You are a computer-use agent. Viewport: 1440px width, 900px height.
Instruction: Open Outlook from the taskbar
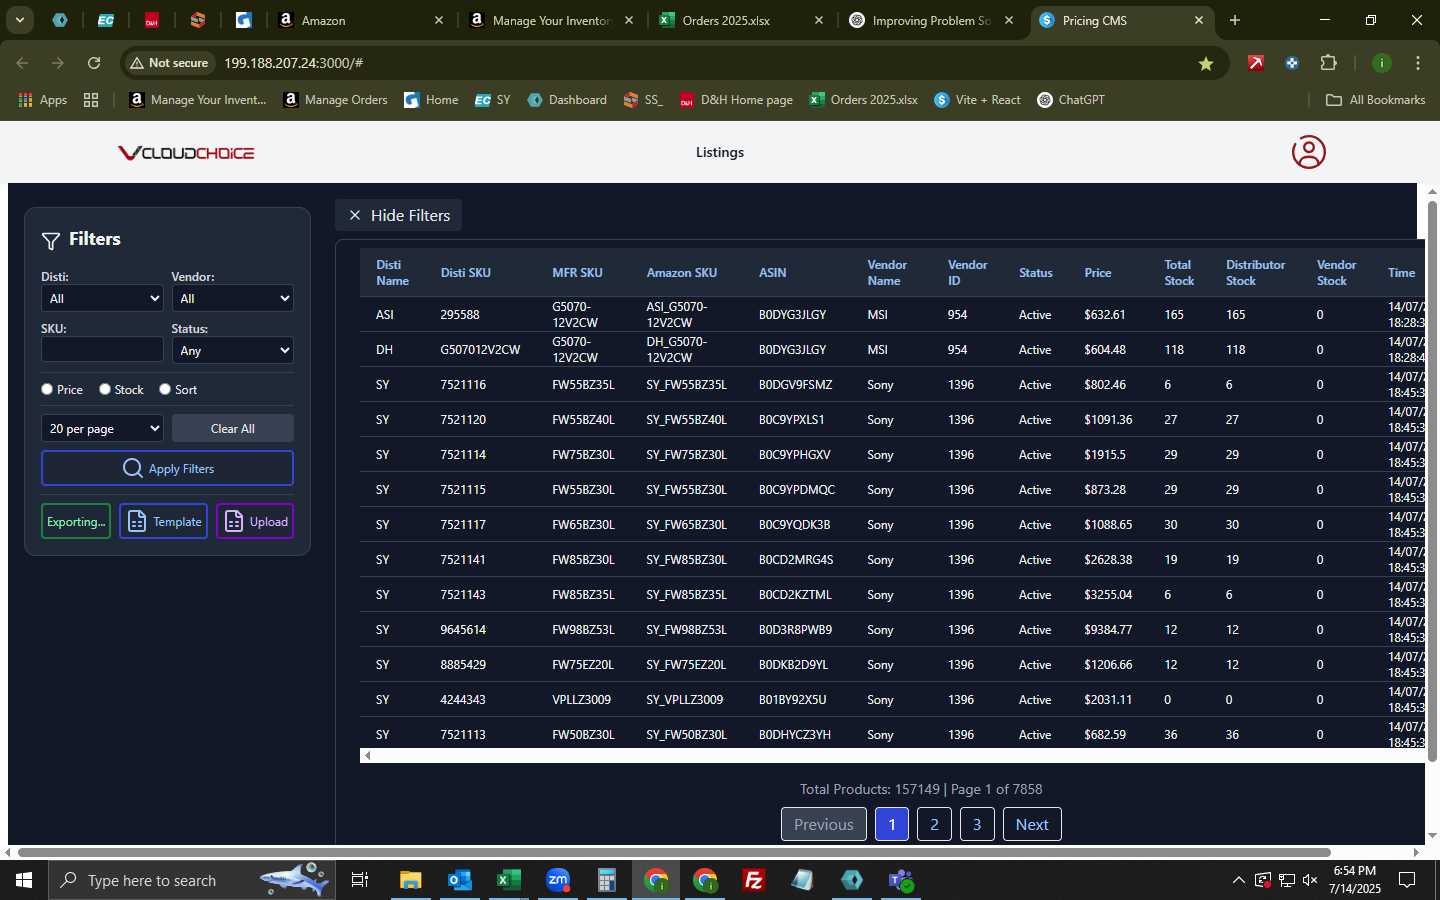click(x=459, y=880)
